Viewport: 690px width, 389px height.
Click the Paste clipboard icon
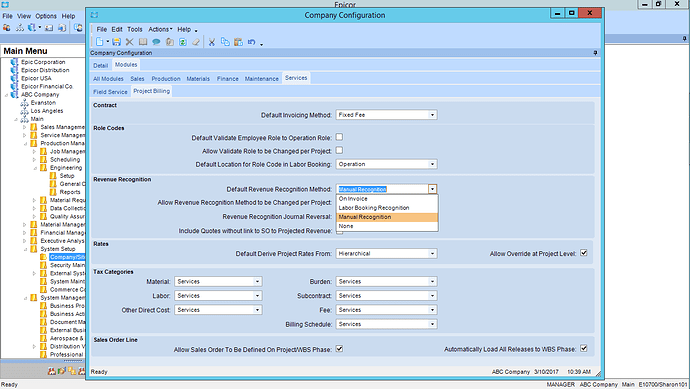pos(239,42)
